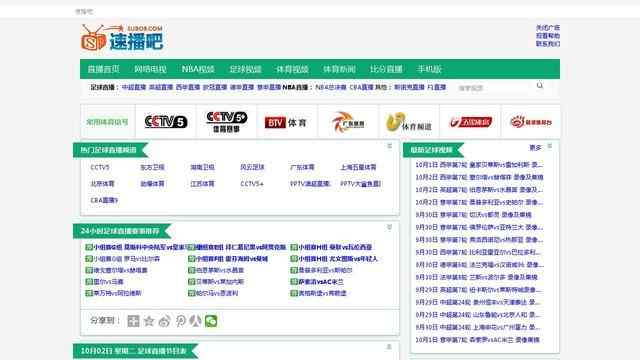Collapse the 最新足球视频 panel
The height and width of the screenshot is (360, 640).
click(x=550, y=146)
